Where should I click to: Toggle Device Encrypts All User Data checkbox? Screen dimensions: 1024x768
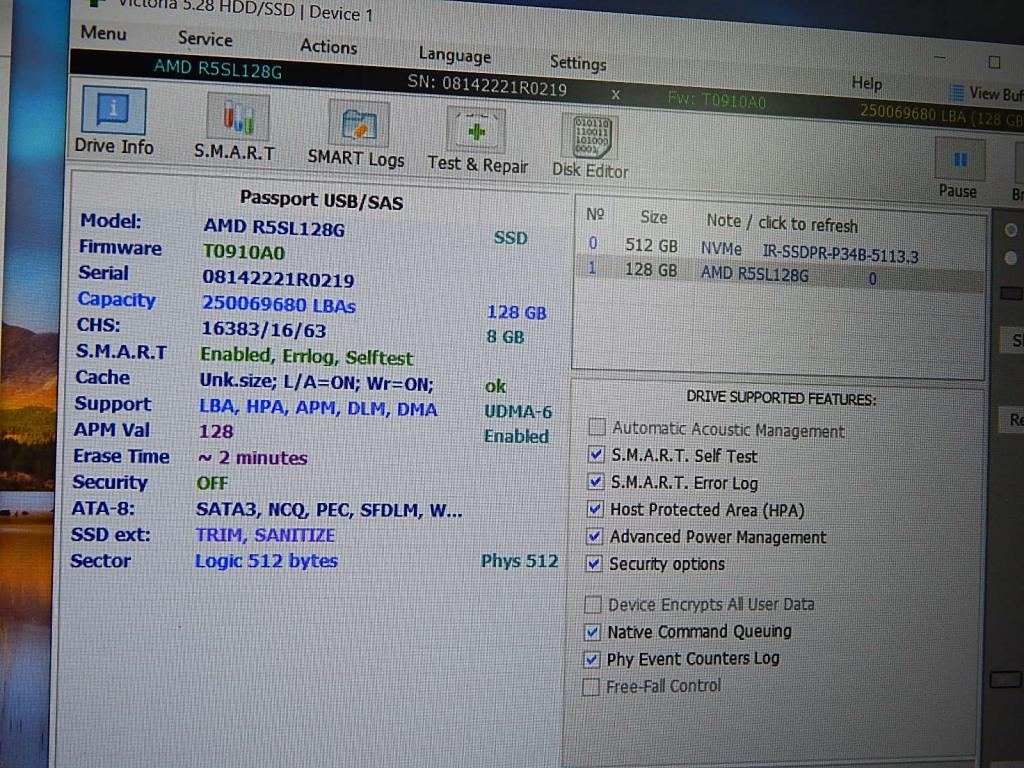coord(592,604)
